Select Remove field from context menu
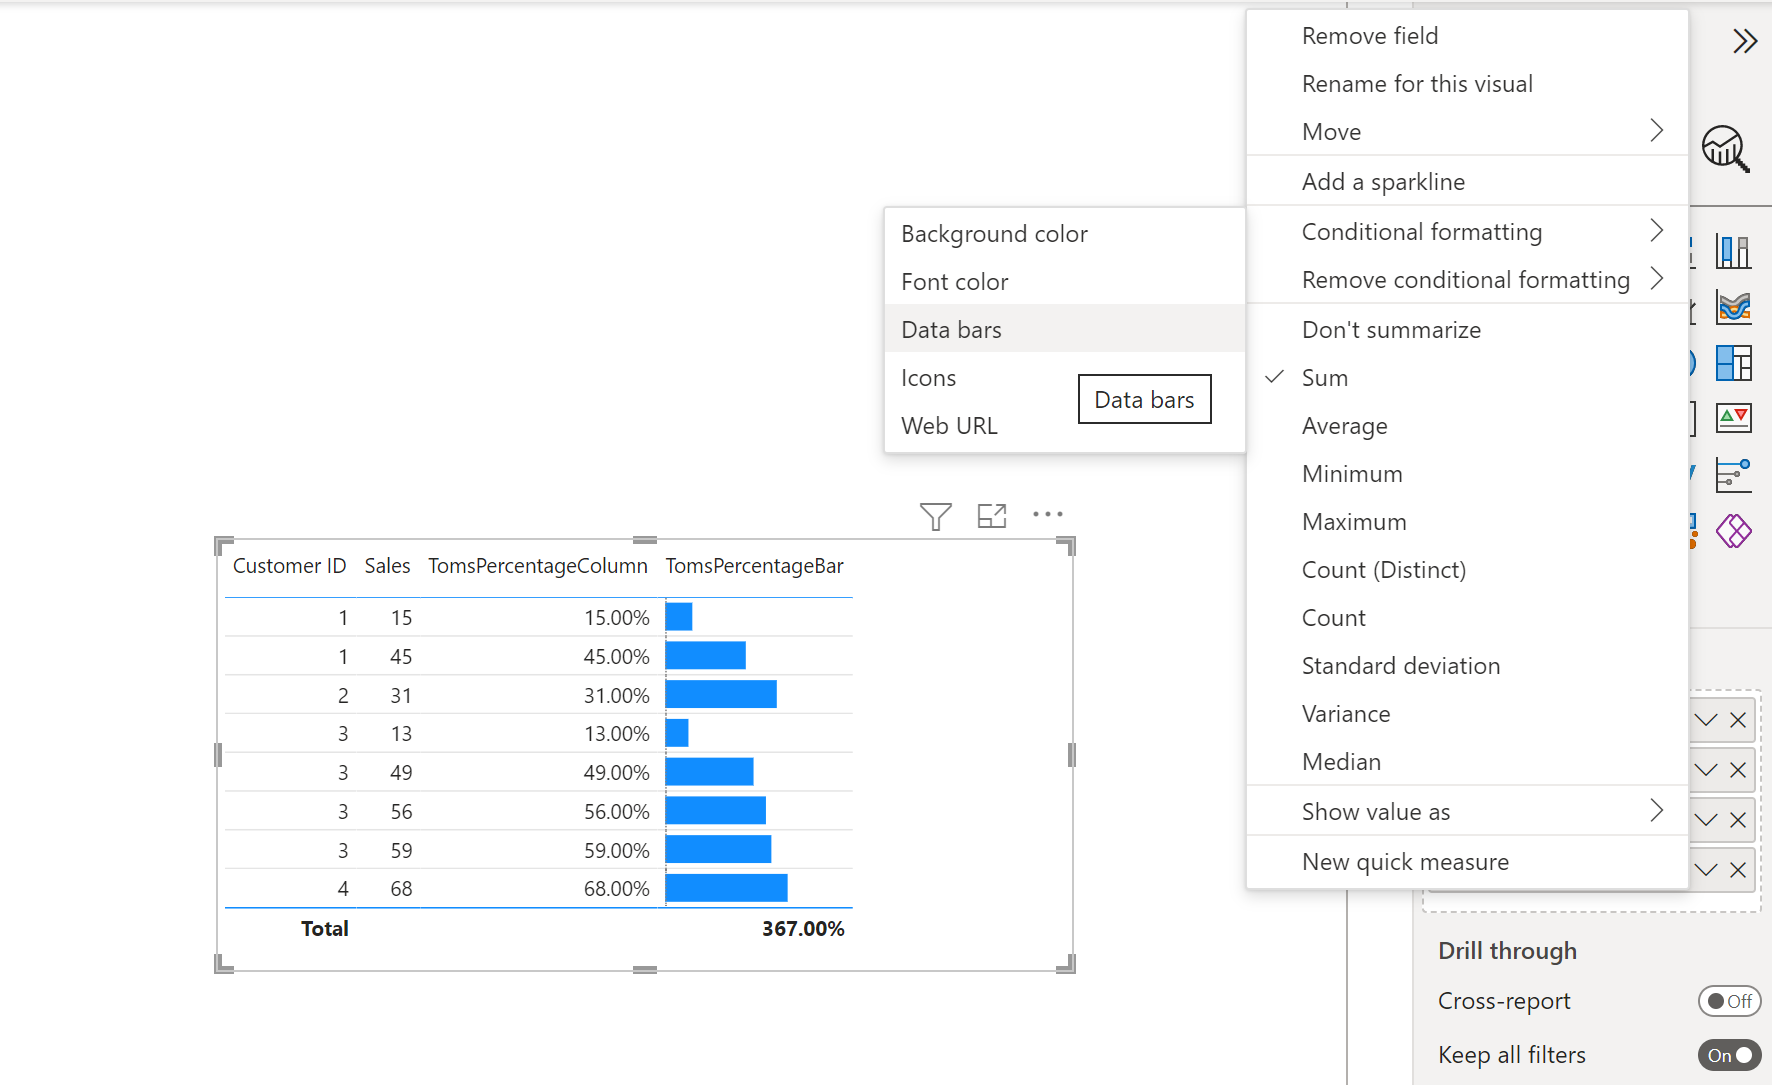This screenshot has height=1085, width=1772. [1467, 36]
